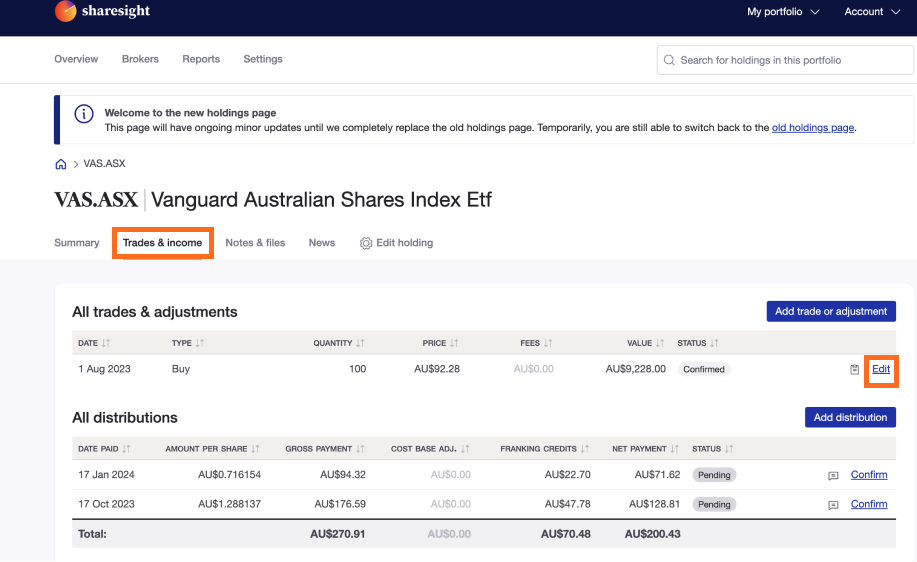Click the VAS.ASX breadcrumb text
This screenshot has height=562, width=917.
click(x=104, y=164)
